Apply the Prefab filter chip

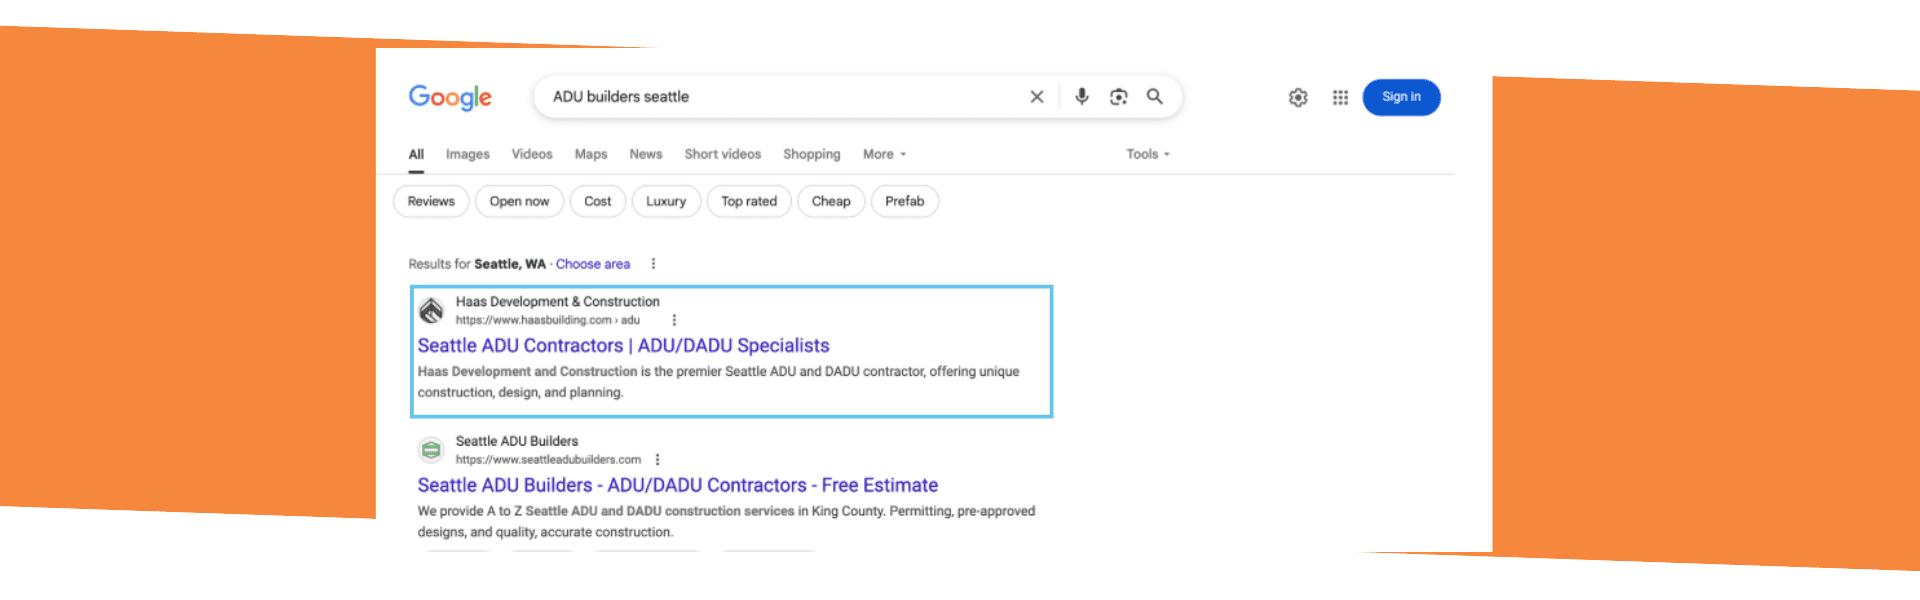coord(905,201)
